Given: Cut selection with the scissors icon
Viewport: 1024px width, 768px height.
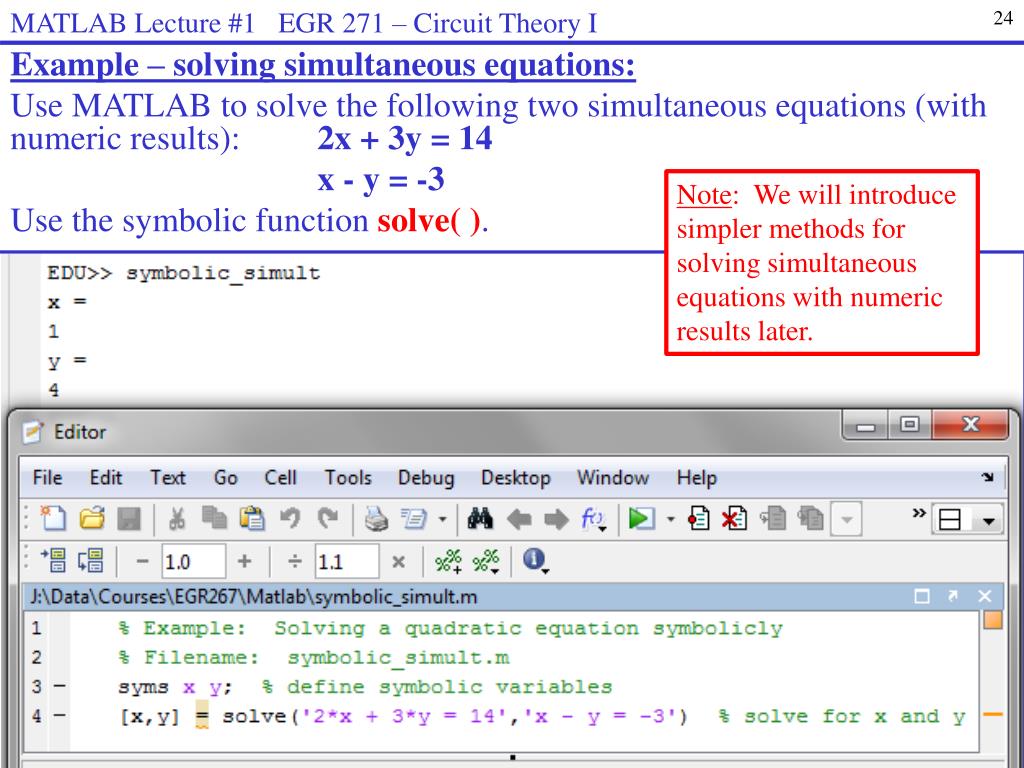Looking at the screenshot, I should point(176,519).
